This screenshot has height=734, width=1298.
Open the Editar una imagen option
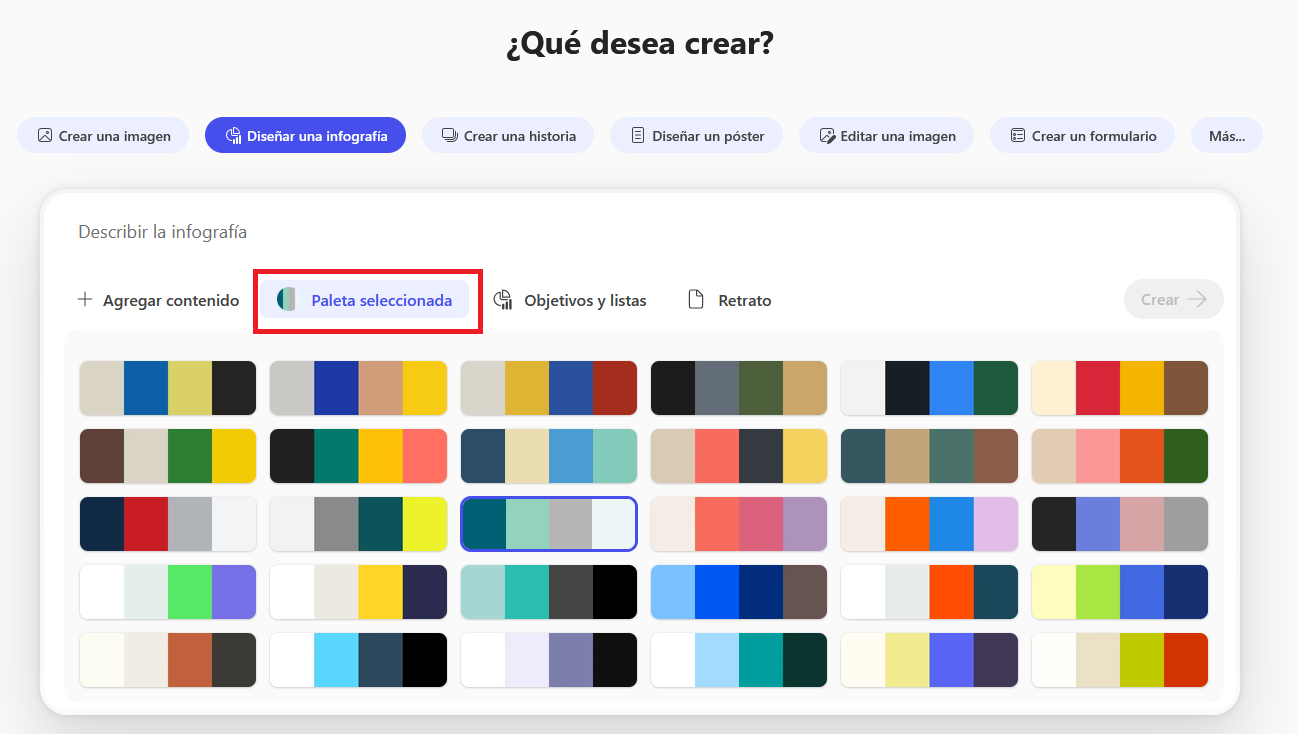coord(886,136)
